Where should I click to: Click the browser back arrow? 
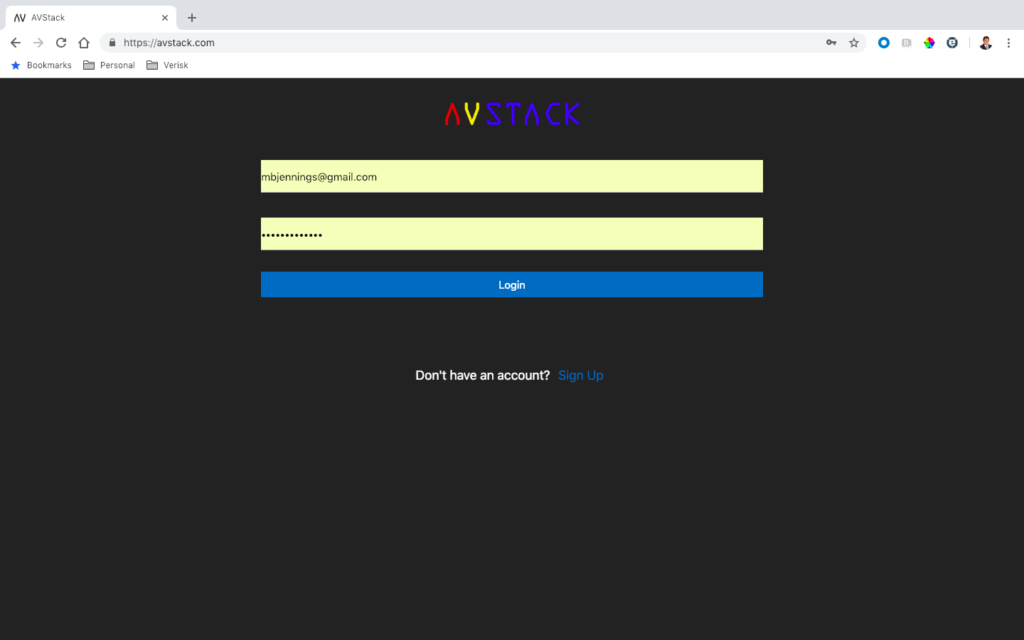pyautogui.click(x=16, y=42)
